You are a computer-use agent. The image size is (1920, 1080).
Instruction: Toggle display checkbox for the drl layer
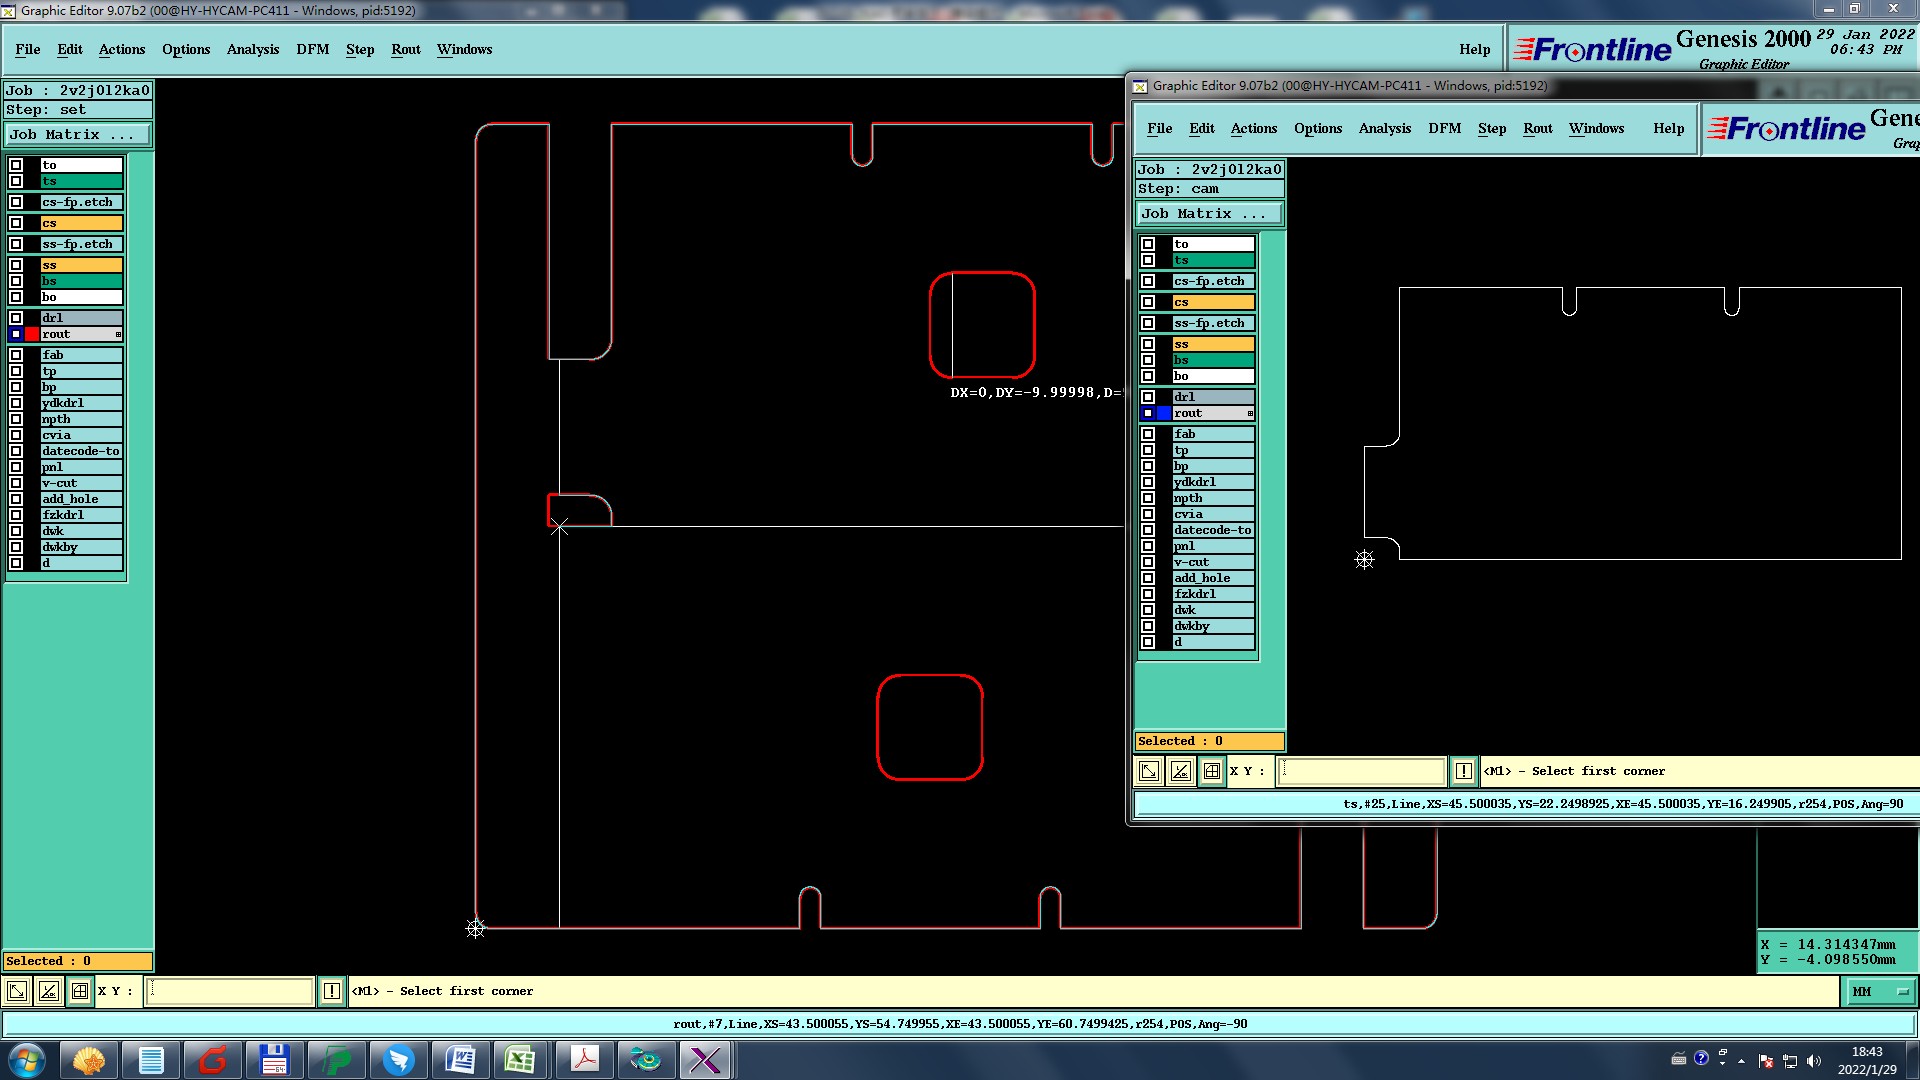(16, 318)
